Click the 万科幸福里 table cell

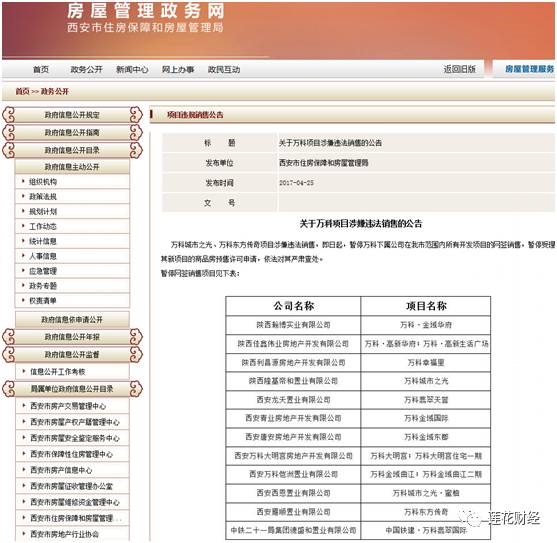tap(426, 362)
